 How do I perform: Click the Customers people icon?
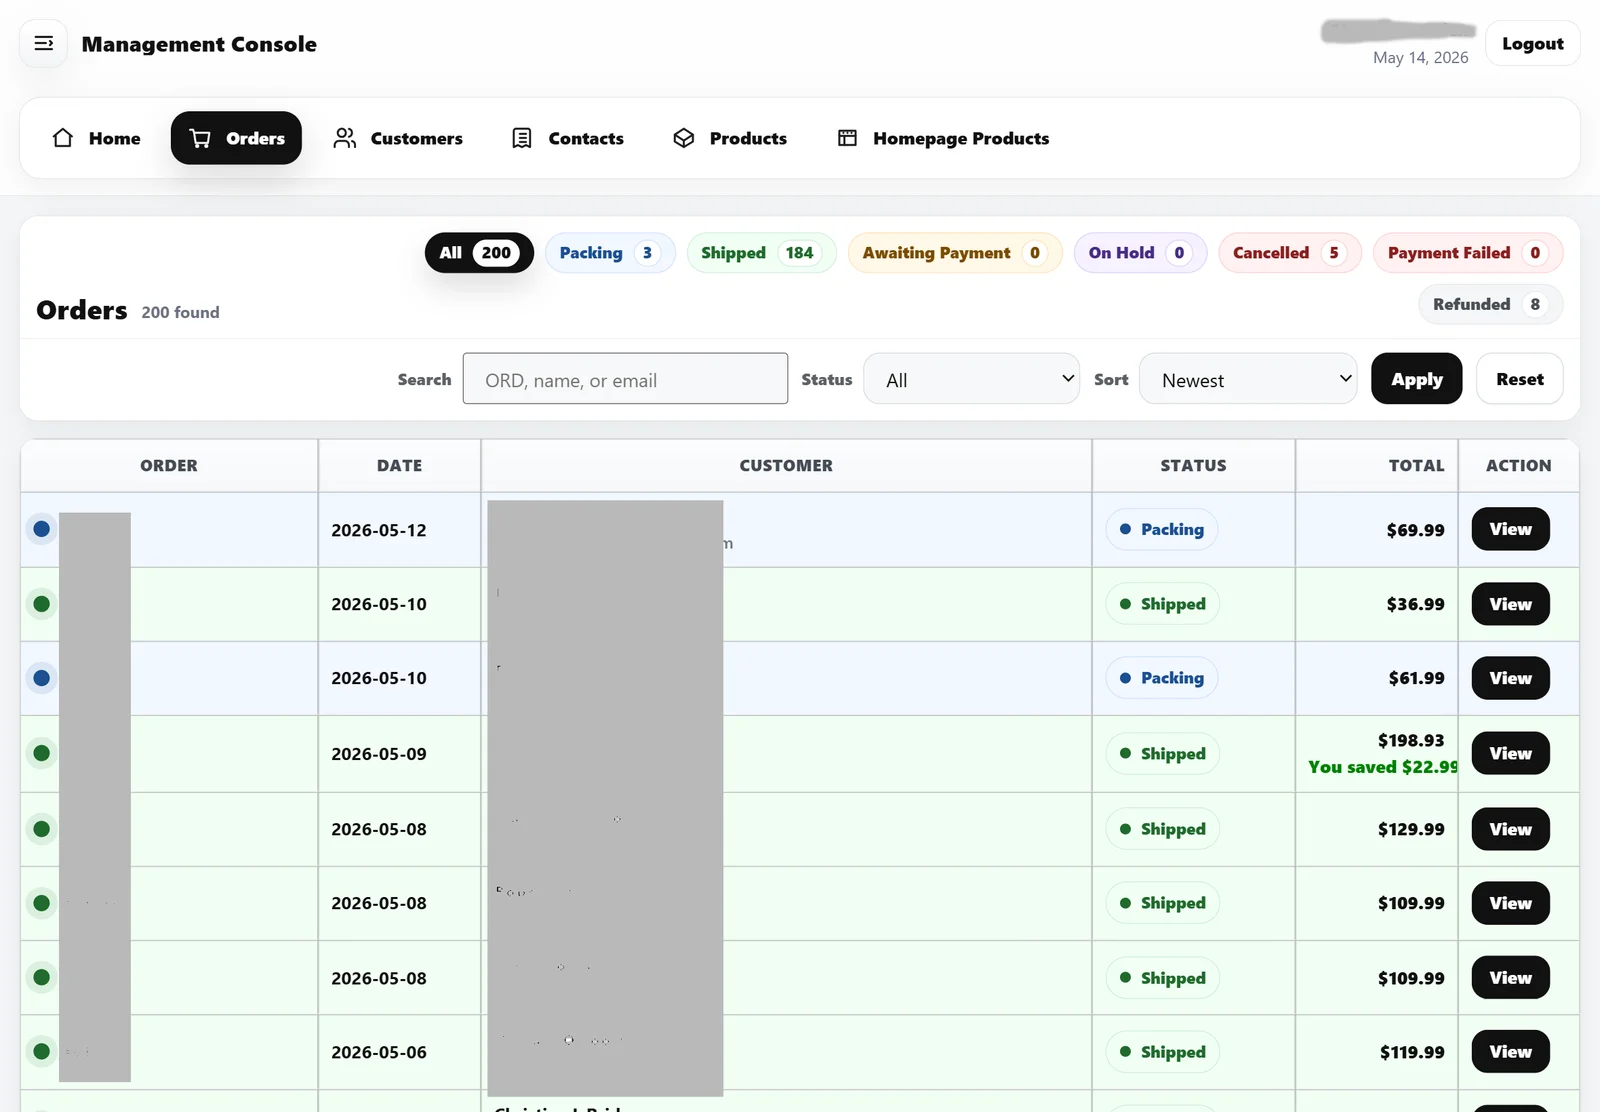[345, 138]
